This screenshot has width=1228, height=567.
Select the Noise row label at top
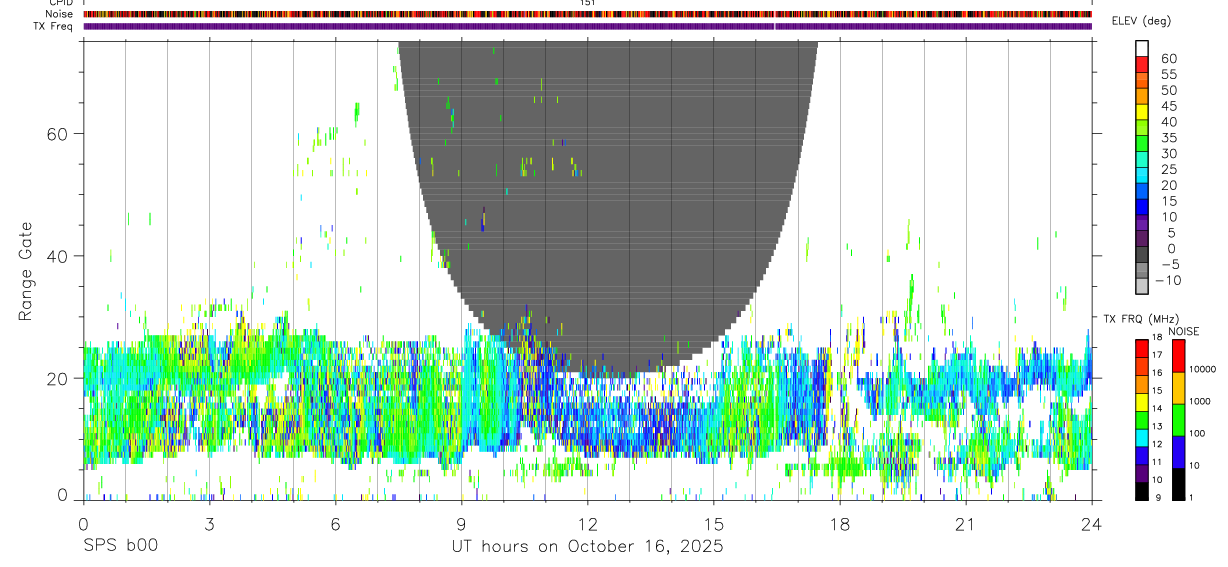pos(60,14)
